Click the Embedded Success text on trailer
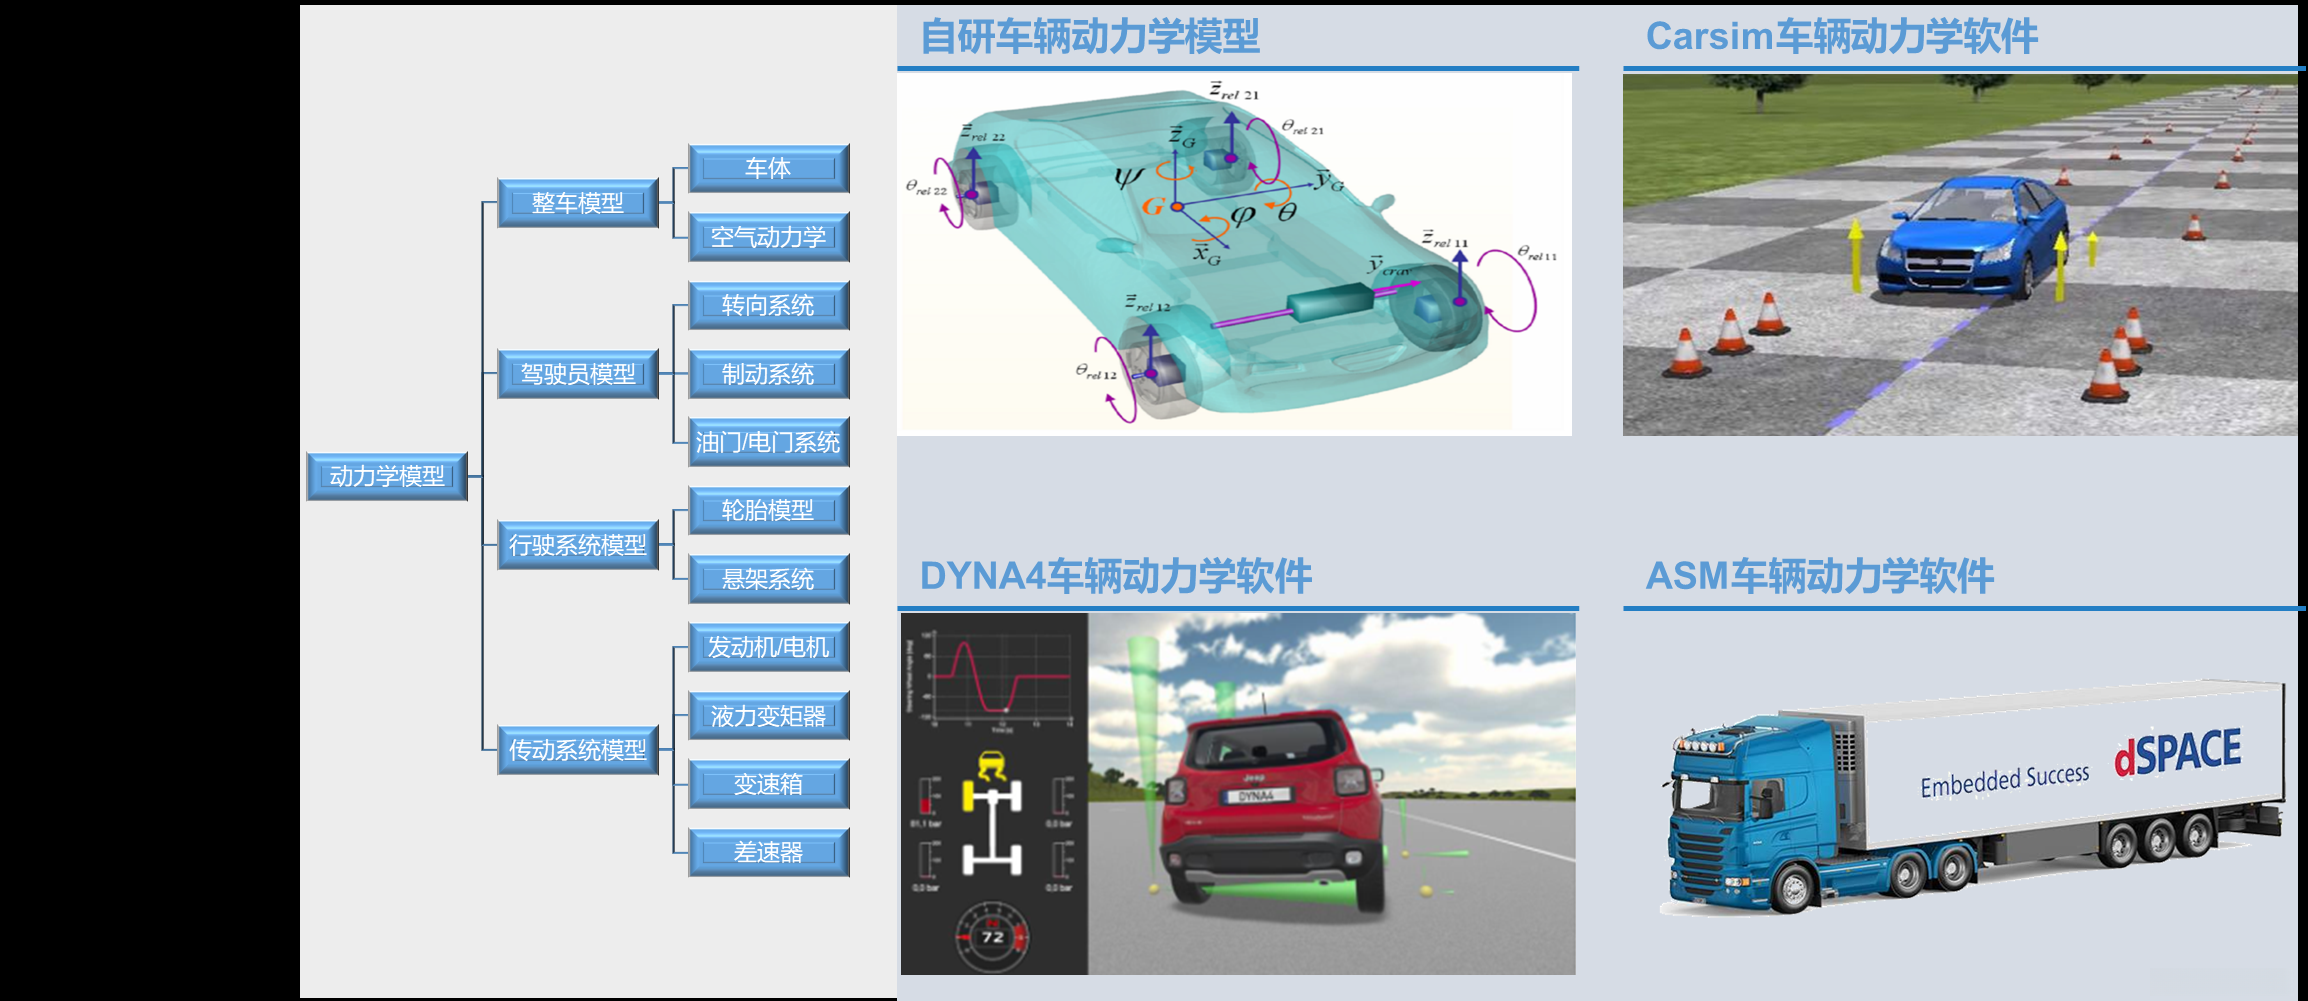Viewport: 2308px width, 1001px height. pyautogui.click(x=2004, y=780)
